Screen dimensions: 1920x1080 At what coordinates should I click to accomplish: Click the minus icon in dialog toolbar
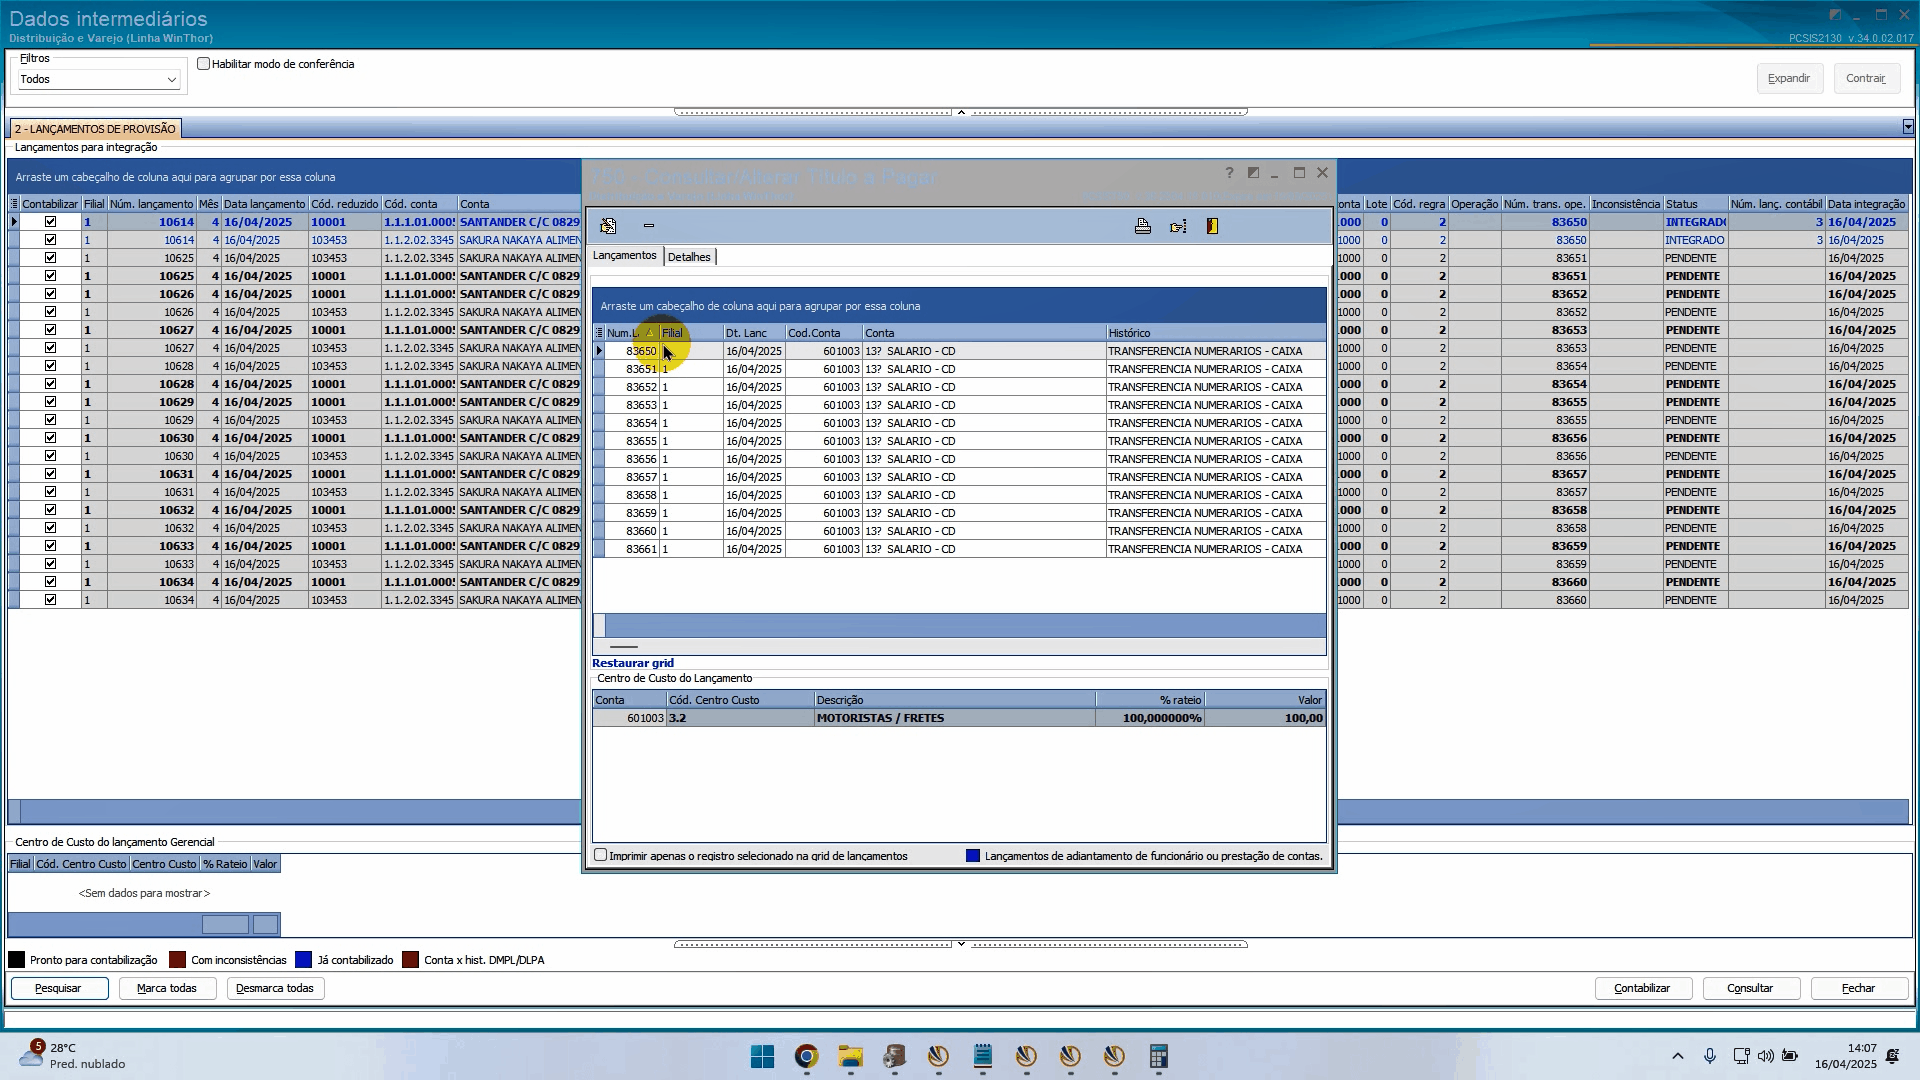(x=649, y=226)
